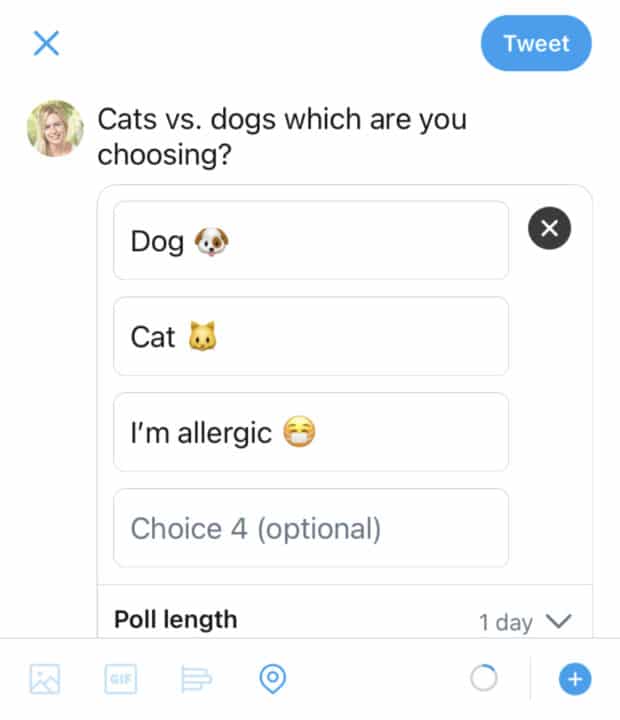This screenshot has width=620, height=720.
Task: Remove the poll with the dark X button
Action: pyautogui.click(x=549, y=229)
